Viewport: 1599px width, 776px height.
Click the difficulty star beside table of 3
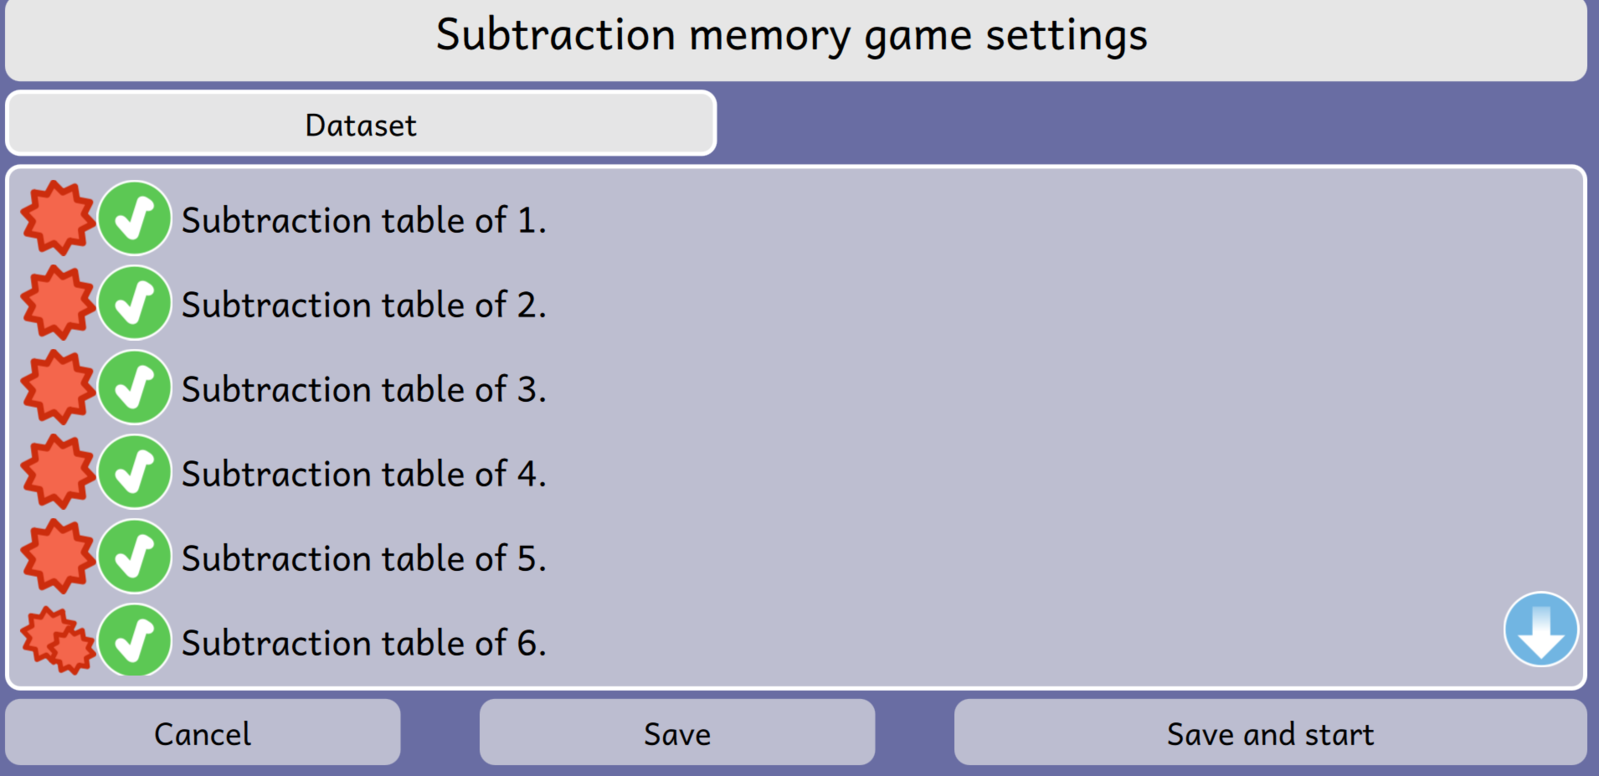[58, 387]
